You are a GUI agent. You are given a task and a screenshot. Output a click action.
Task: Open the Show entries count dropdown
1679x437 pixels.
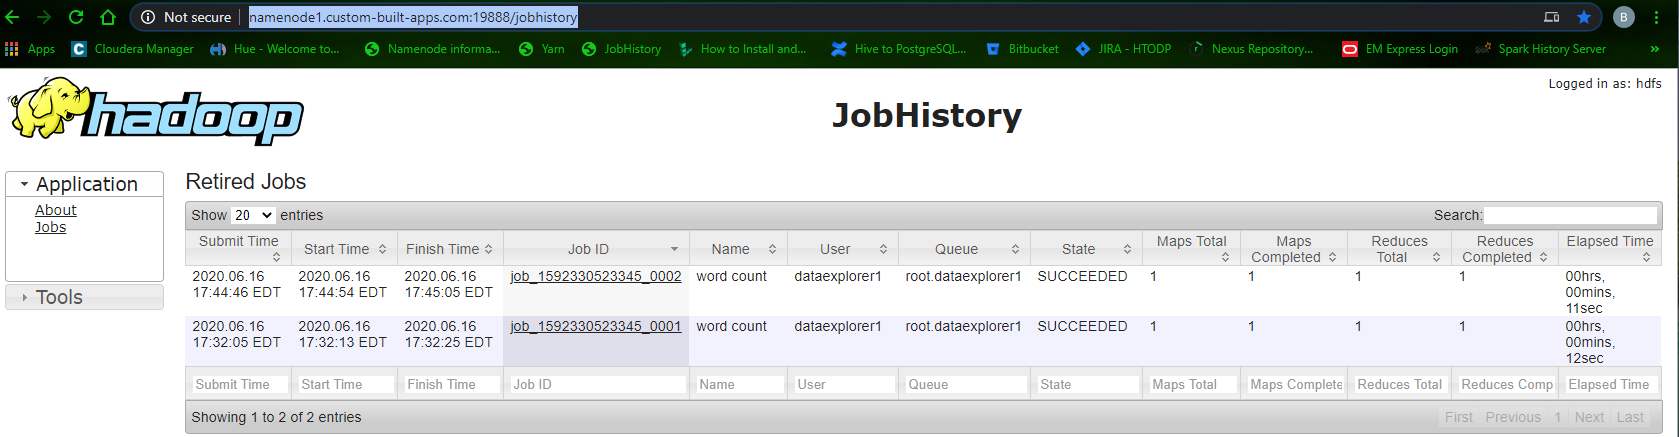point(253,215)
